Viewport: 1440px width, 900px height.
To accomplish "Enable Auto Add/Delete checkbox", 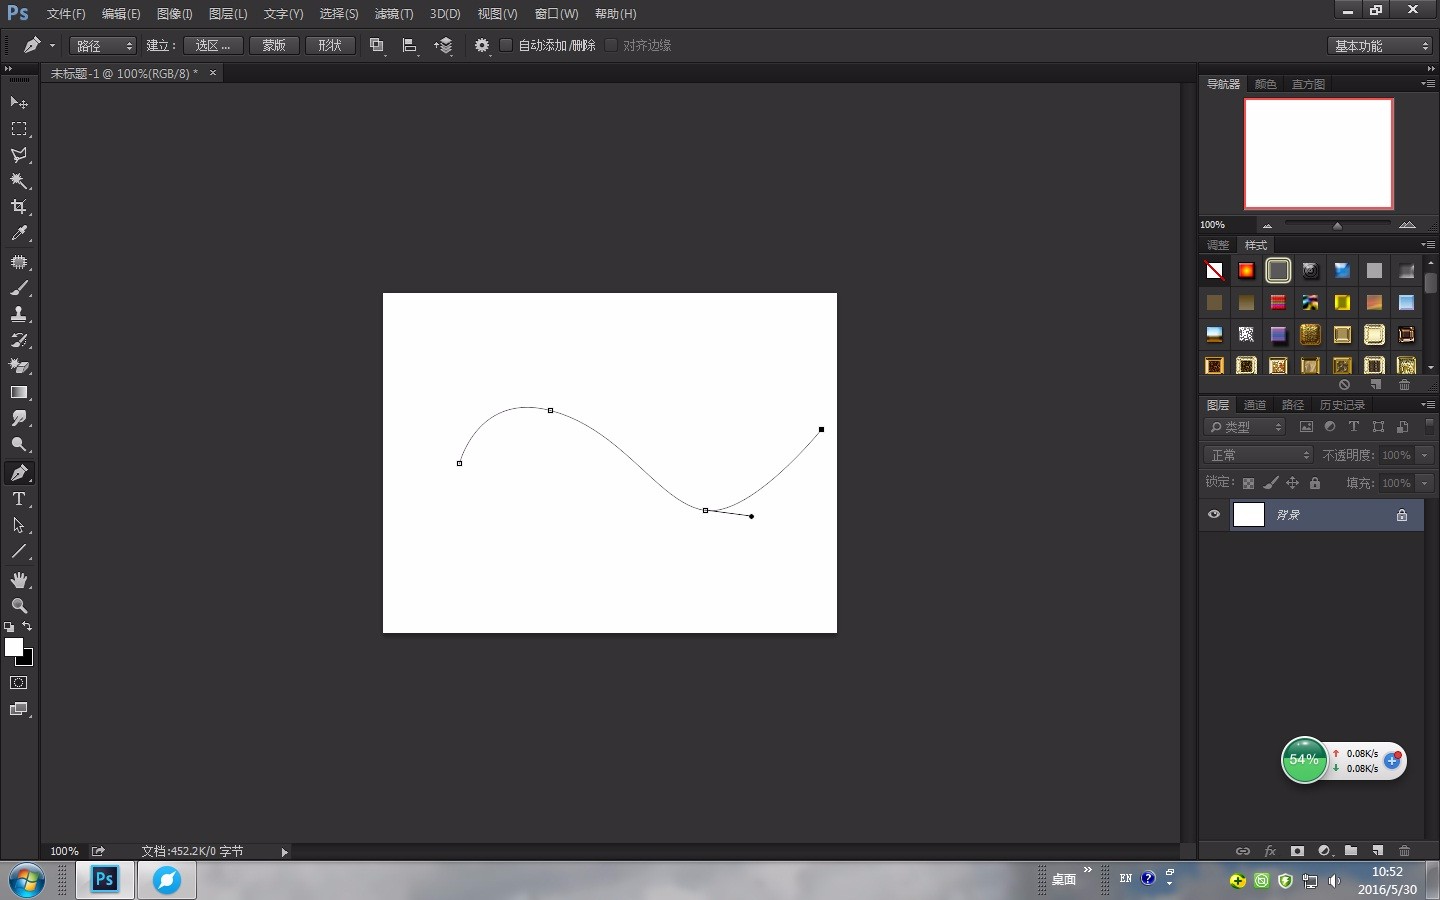I will (x=506, y=46).
